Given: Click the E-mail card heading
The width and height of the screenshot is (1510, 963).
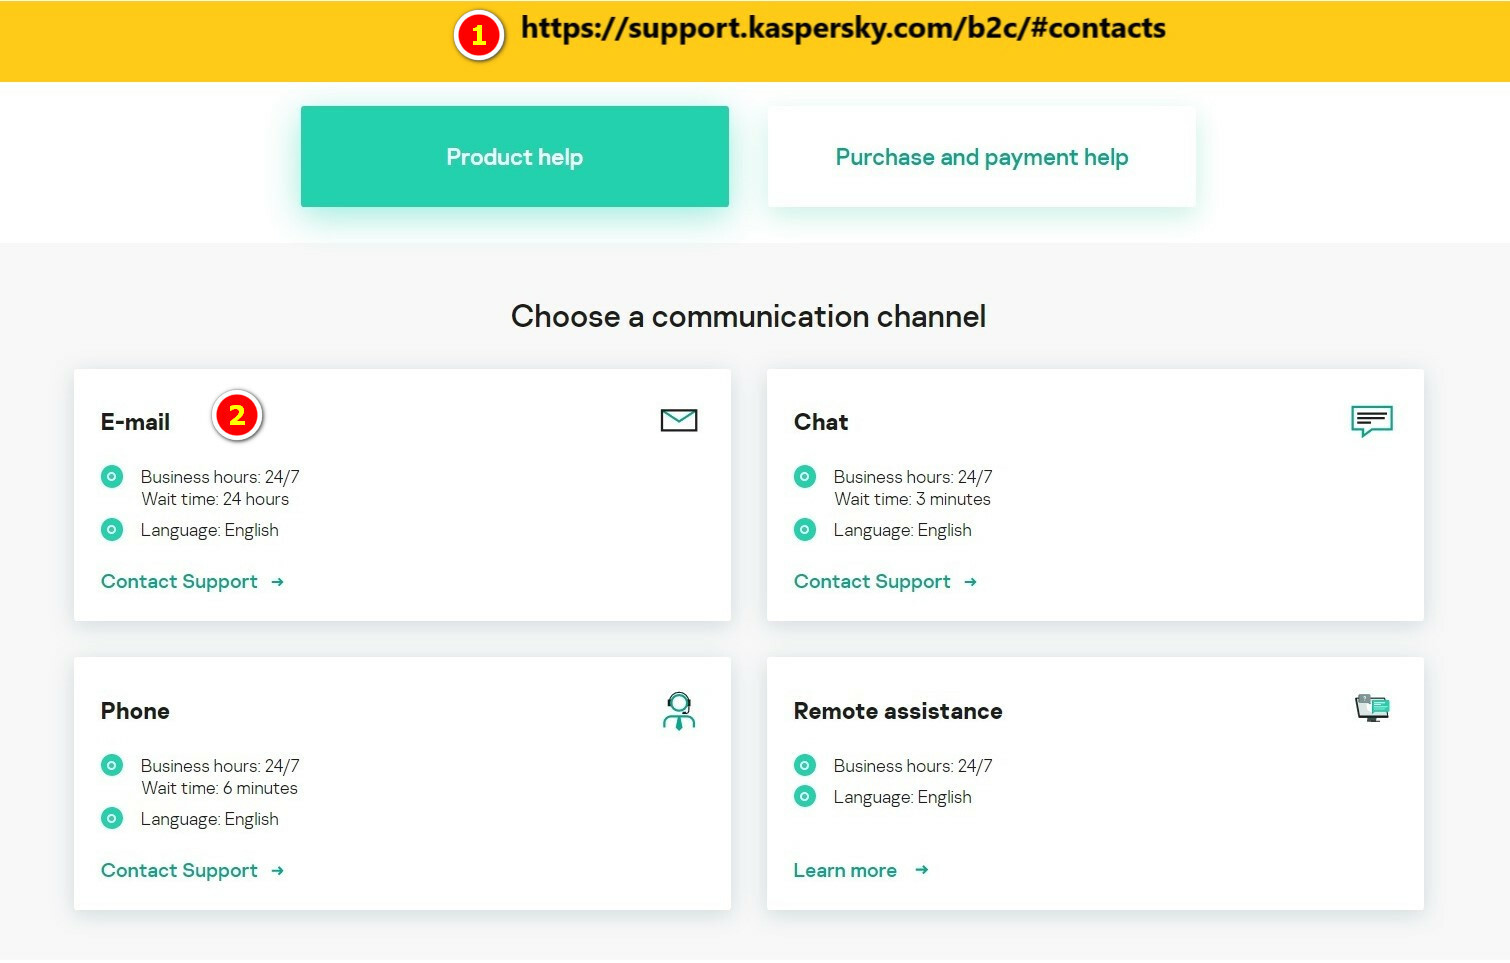Looking at the screenshot, I should point(135,422).
